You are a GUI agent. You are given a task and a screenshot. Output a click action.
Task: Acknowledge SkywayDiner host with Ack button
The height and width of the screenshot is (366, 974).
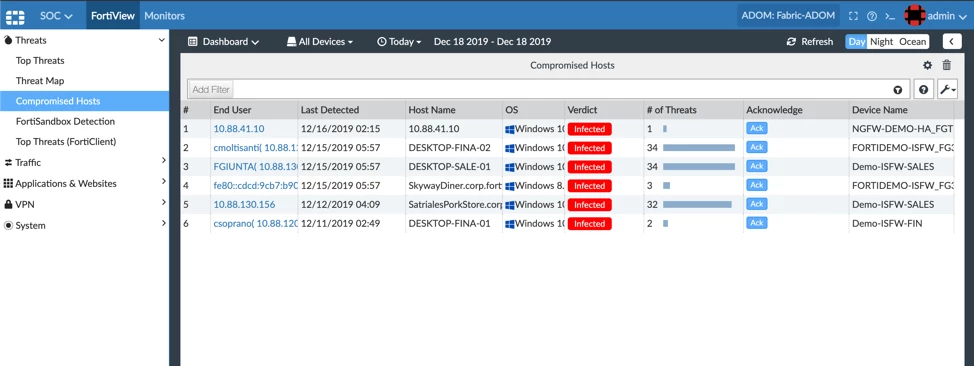pos(757,185)
